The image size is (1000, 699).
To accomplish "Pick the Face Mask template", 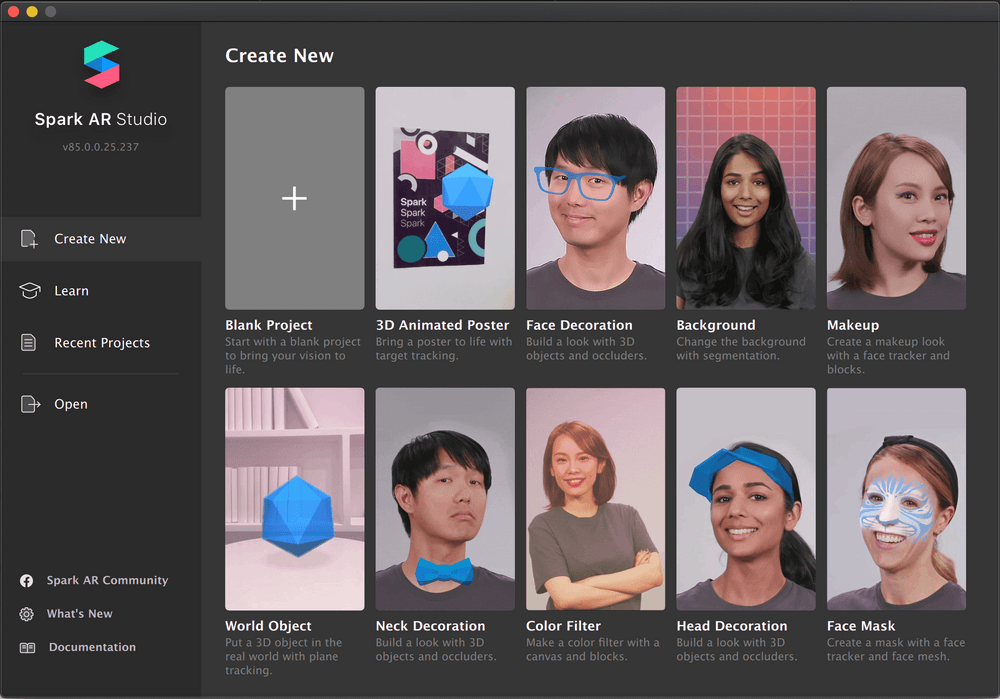I will [x=896, y=498].
